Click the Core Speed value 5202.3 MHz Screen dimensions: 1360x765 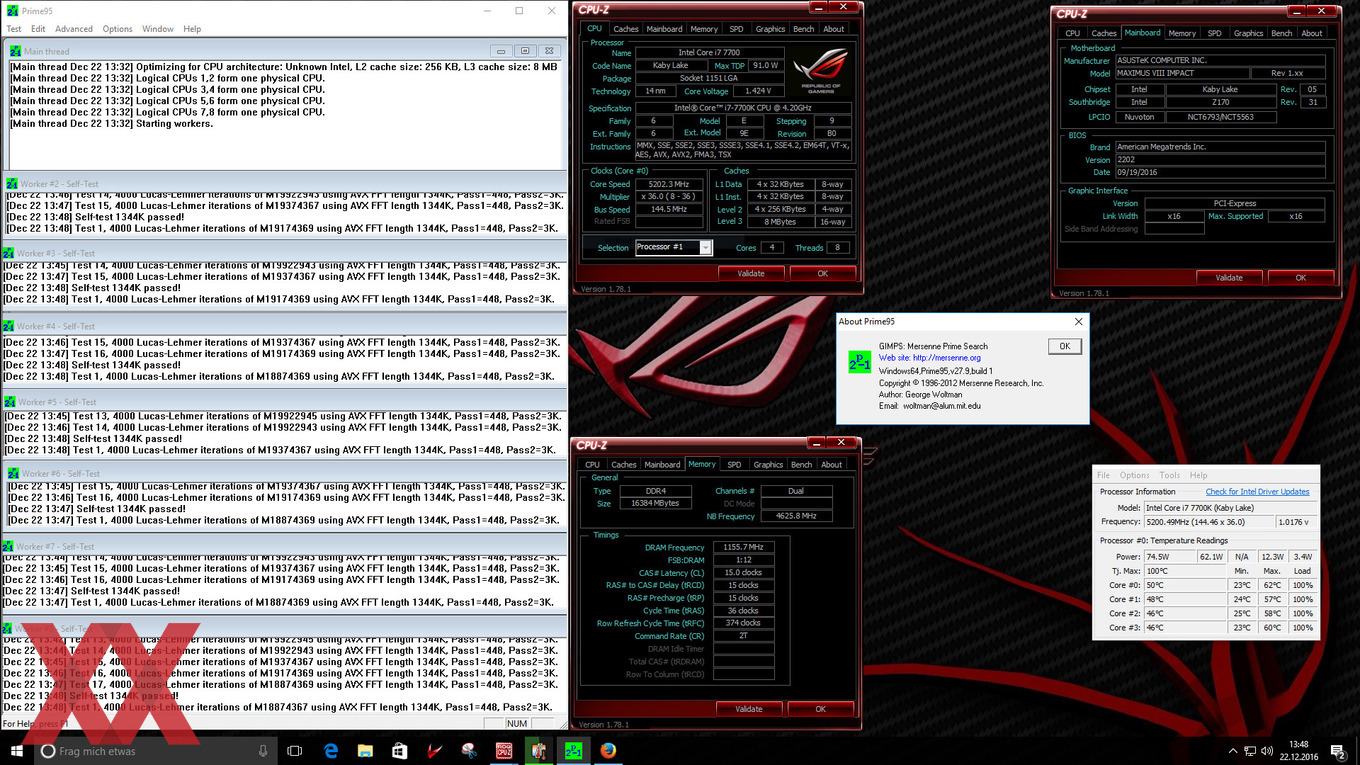pos(667,184)
